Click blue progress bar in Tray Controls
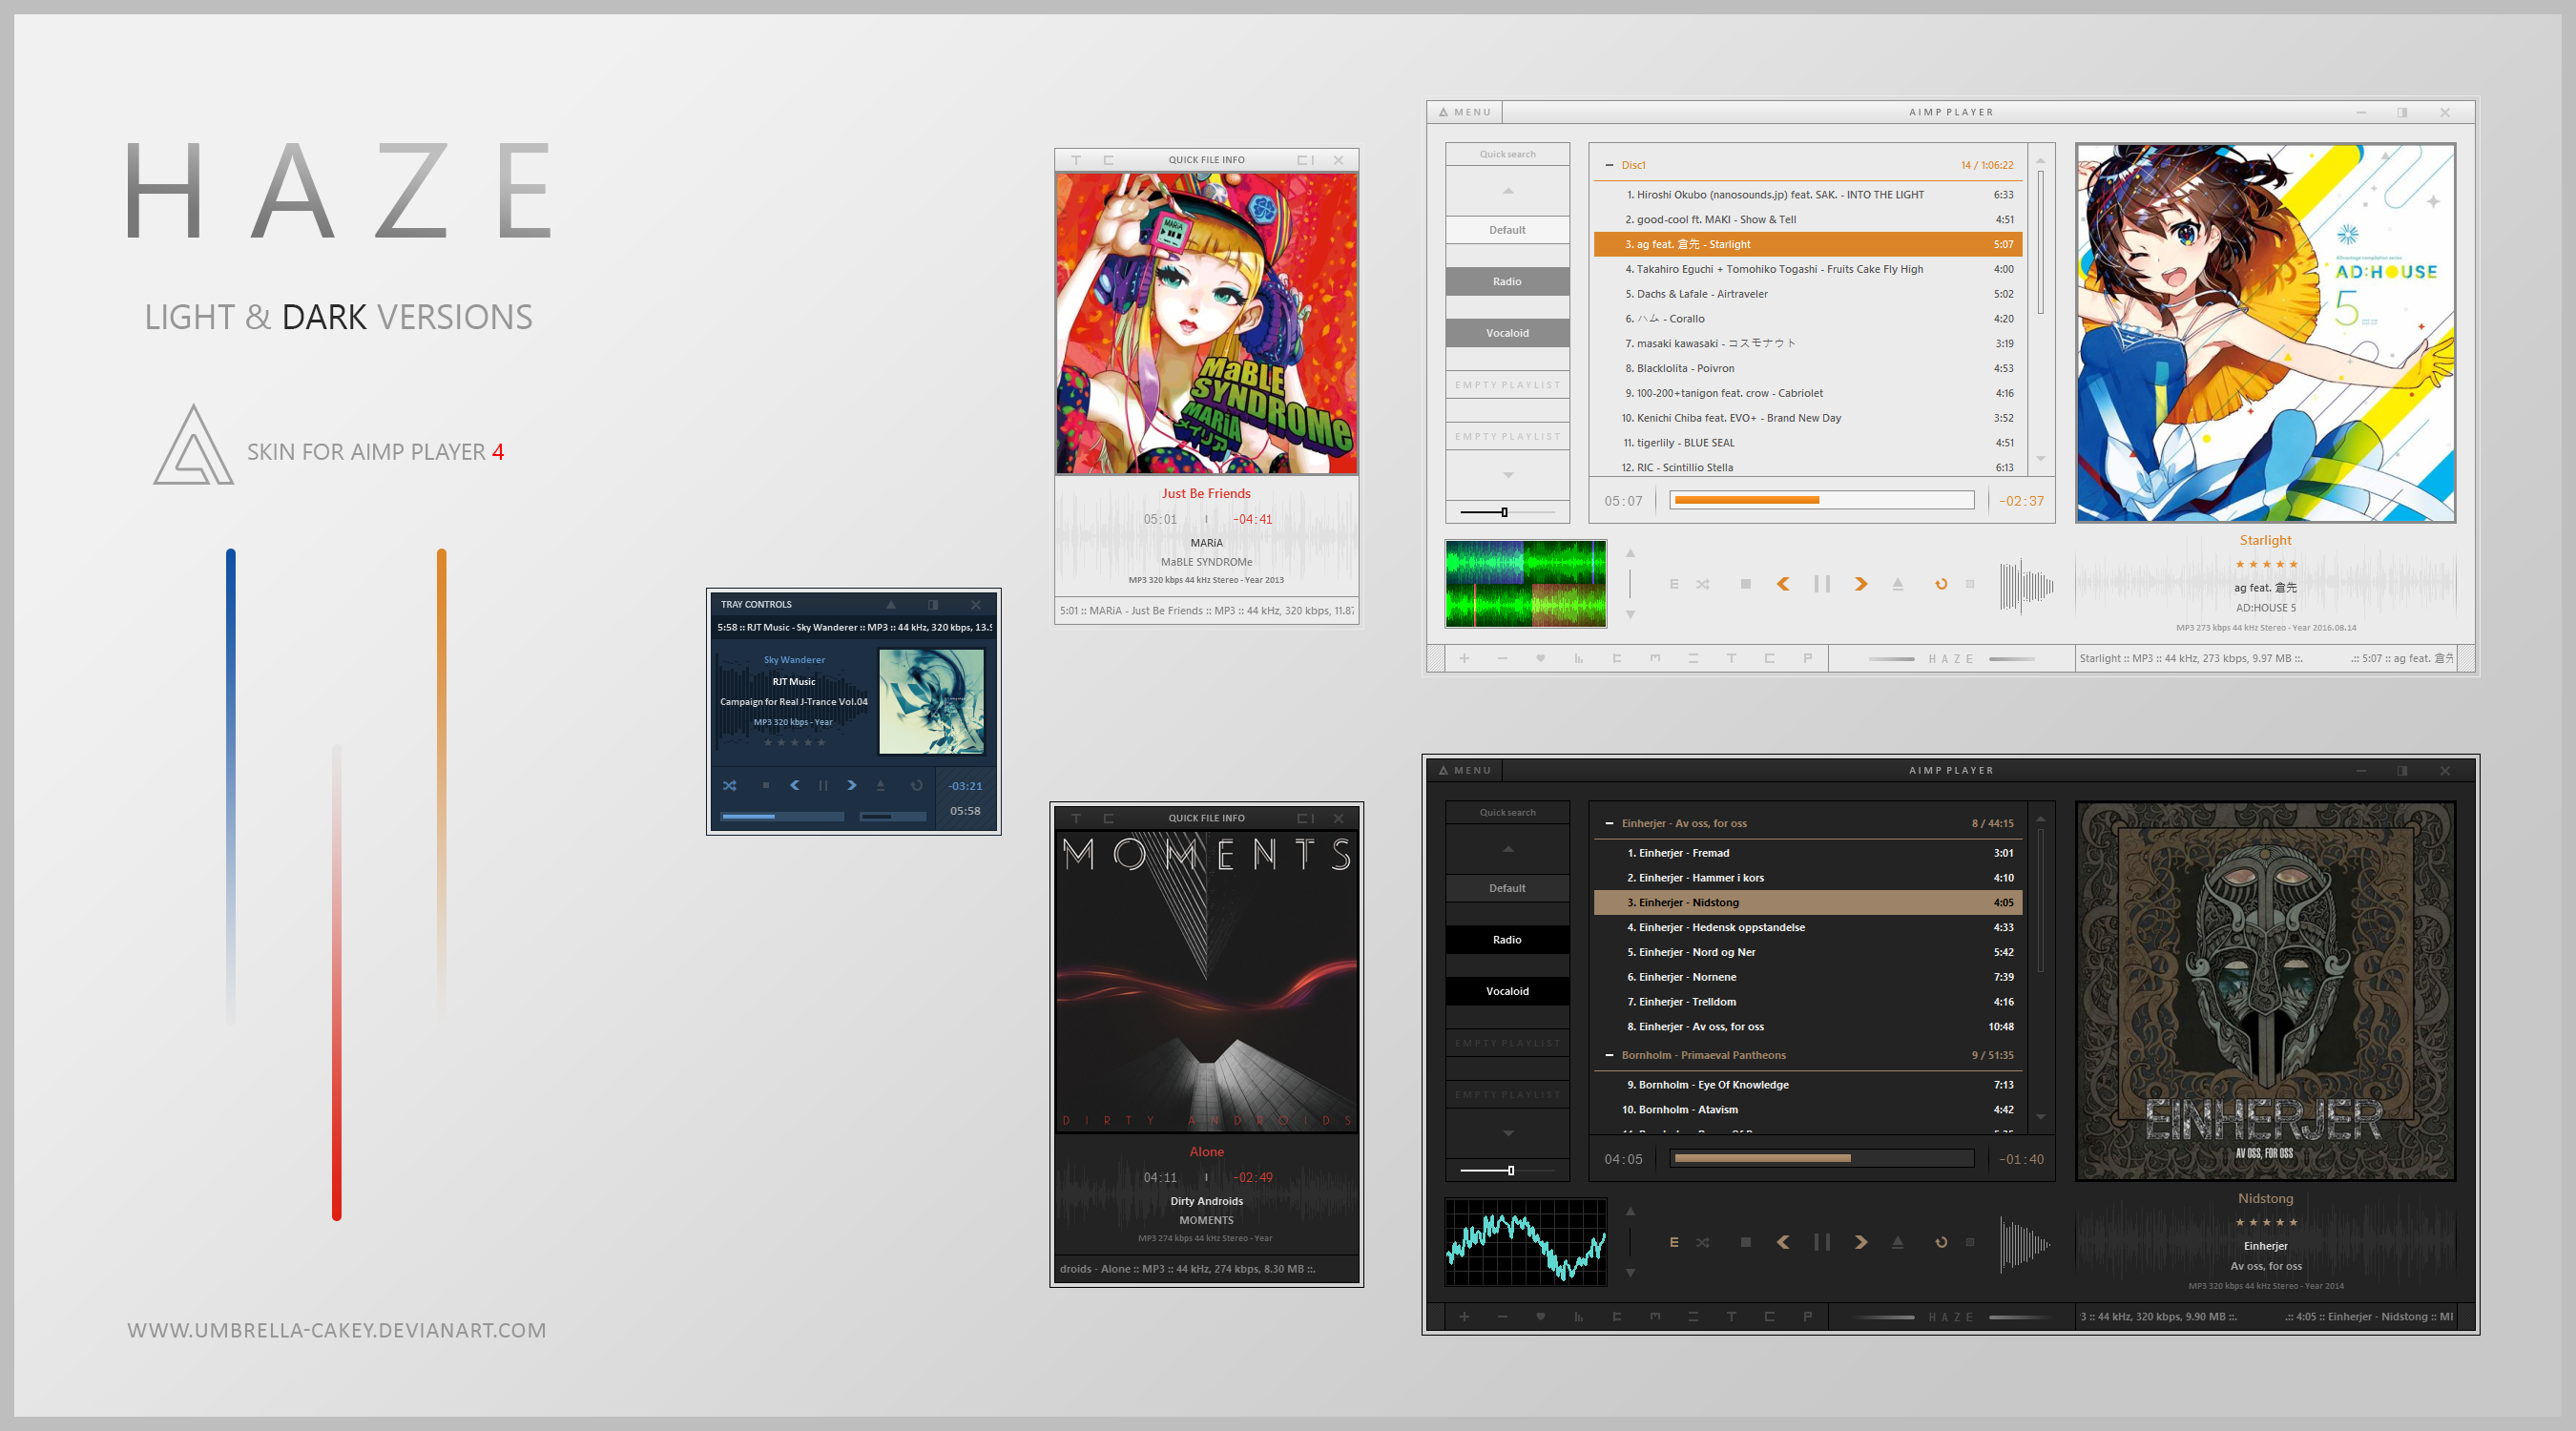2576x1431 pixels. [783, 816]
